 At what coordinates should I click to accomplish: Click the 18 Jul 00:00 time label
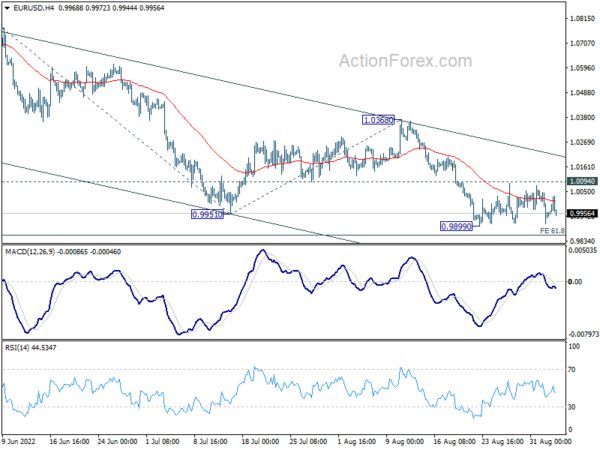pos(261,442)
